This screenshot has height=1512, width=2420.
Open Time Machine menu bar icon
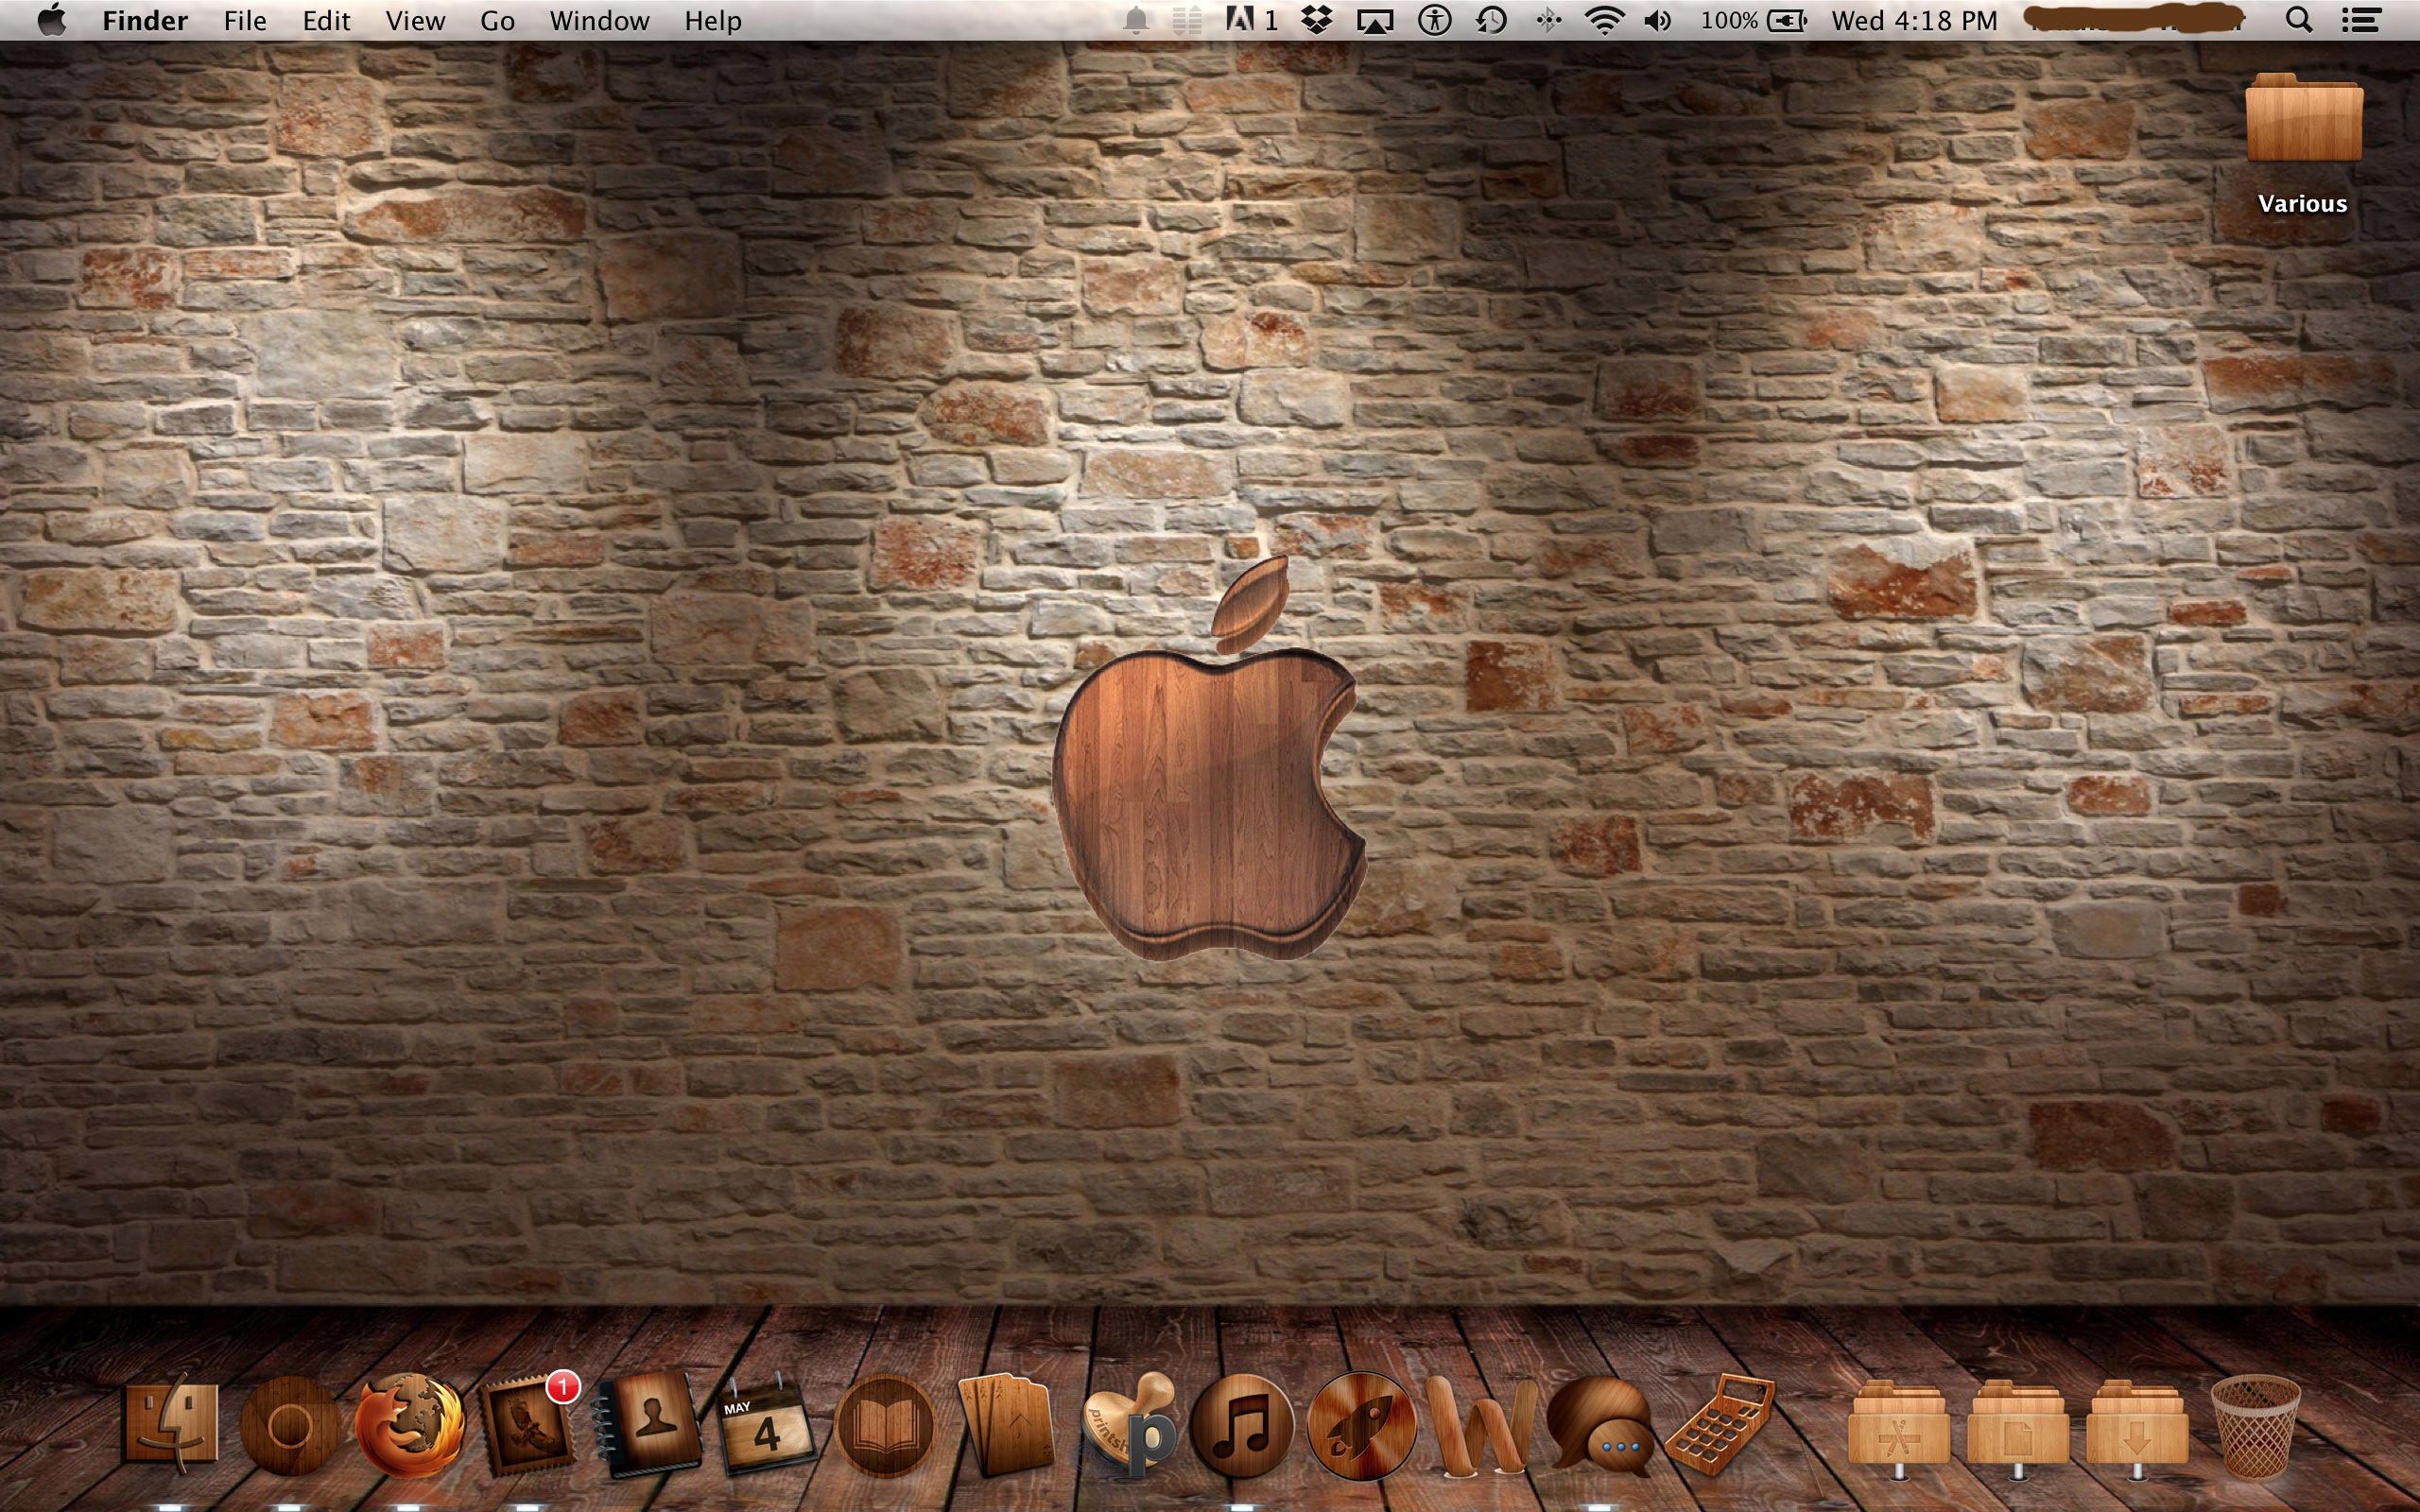1491,20
